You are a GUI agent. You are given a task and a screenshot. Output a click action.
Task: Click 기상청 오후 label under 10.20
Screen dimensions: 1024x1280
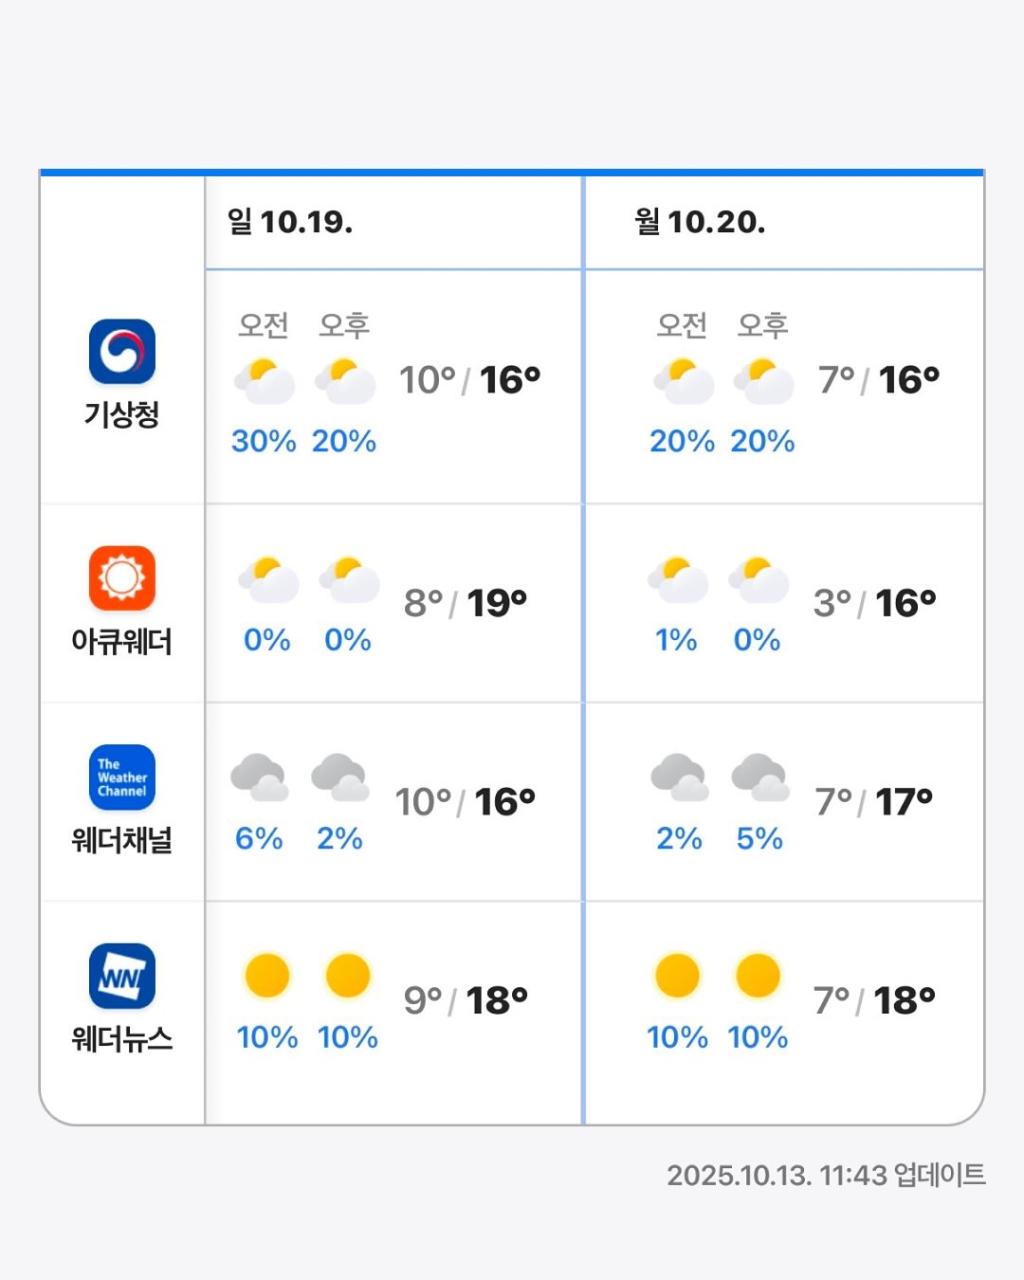pos(763,325)
